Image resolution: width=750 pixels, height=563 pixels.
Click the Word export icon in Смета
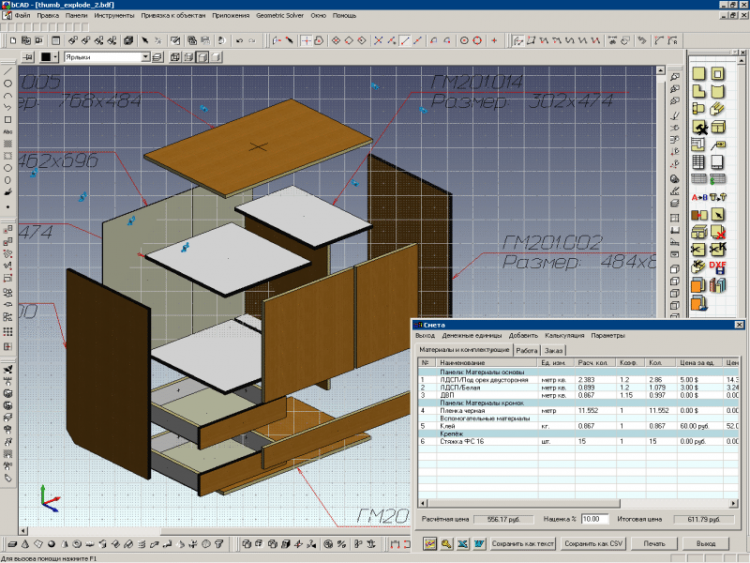479,543
